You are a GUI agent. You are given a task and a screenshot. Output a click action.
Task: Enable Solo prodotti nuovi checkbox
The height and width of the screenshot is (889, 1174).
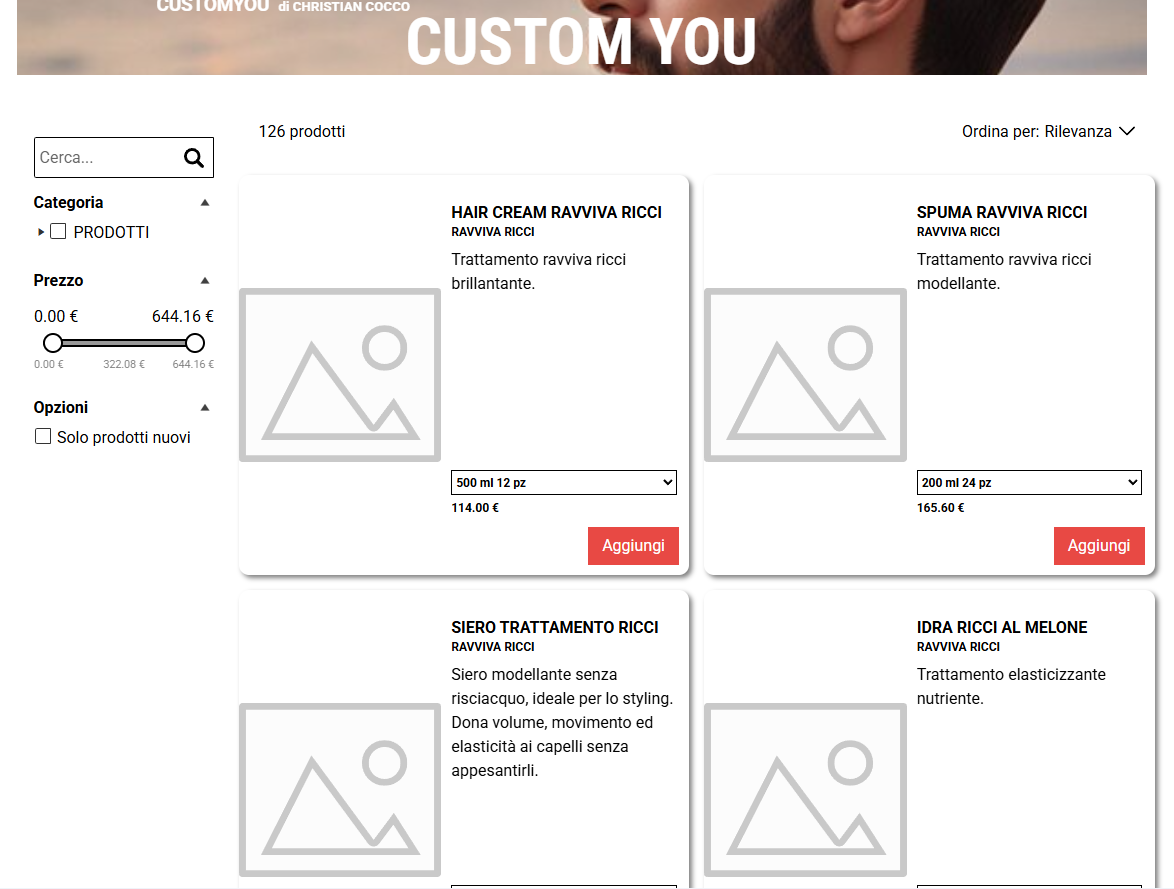(x=43, y=437)
